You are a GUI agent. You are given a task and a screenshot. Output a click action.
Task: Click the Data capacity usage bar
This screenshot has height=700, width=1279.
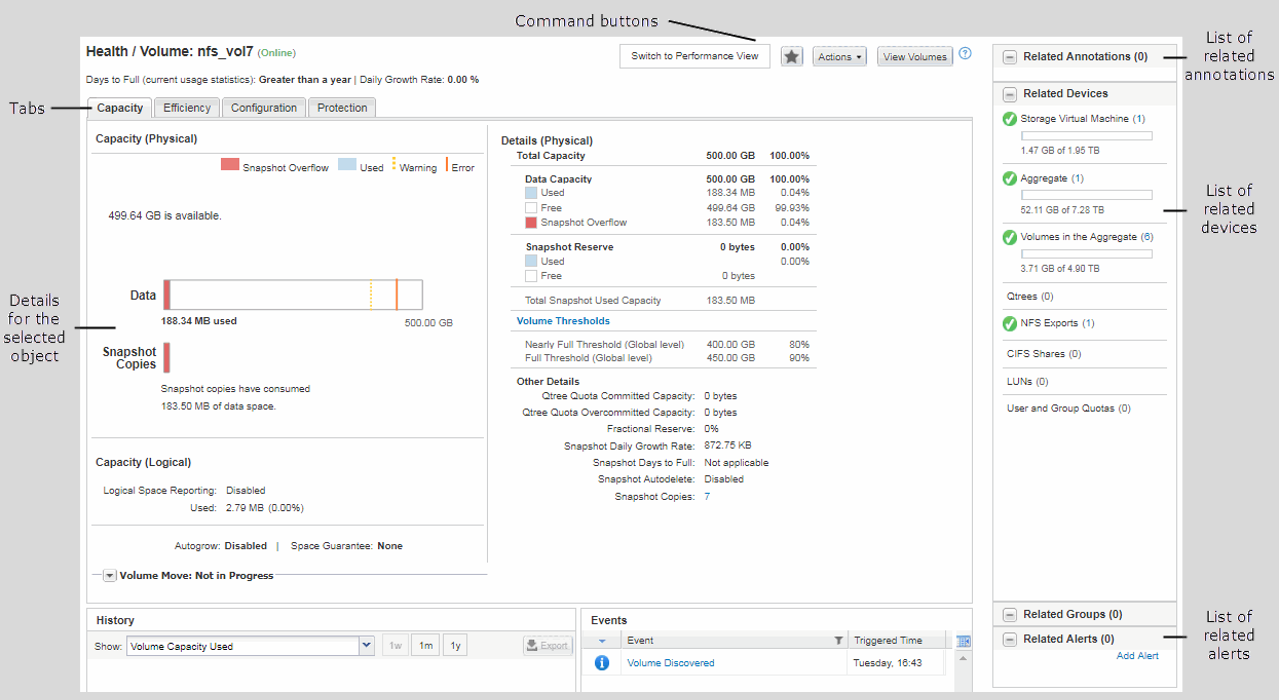pos(292,295)
